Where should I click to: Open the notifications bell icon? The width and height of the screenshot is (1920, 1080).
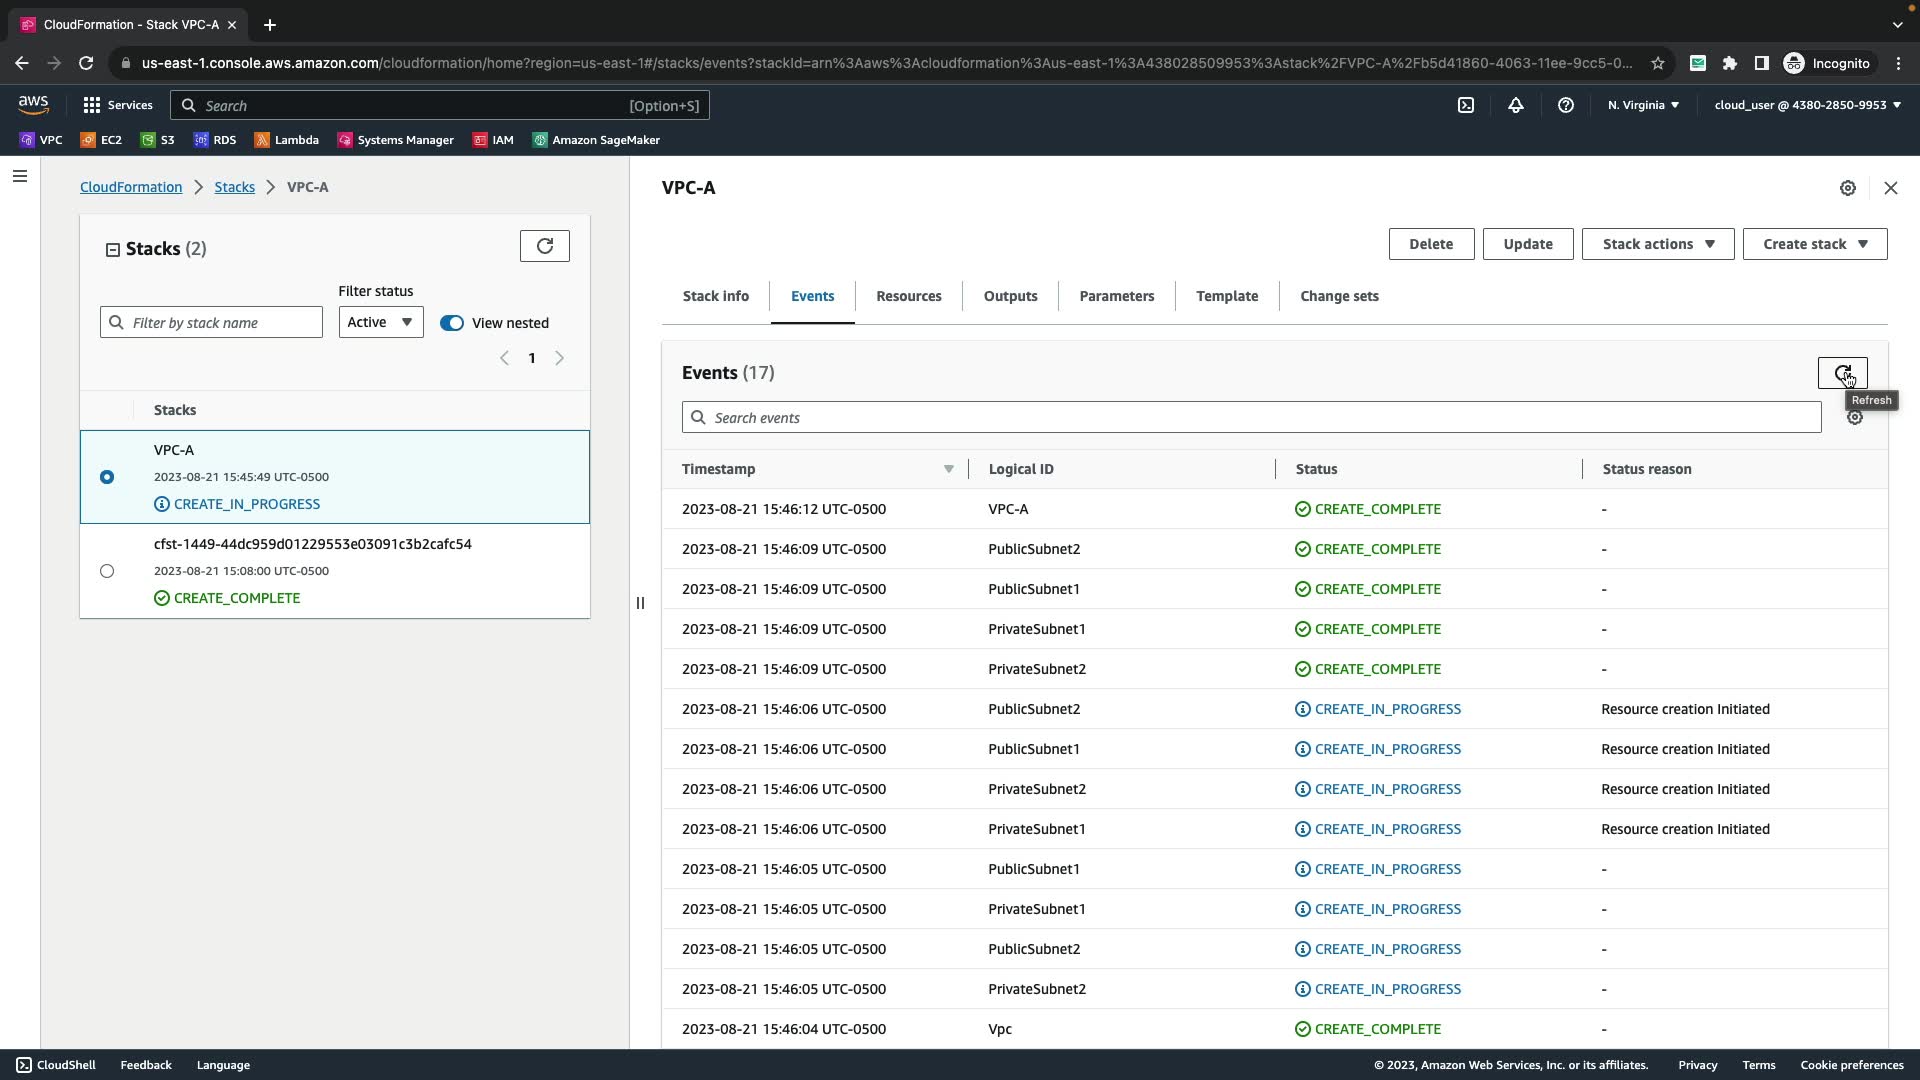click(x=1515, y=105)
